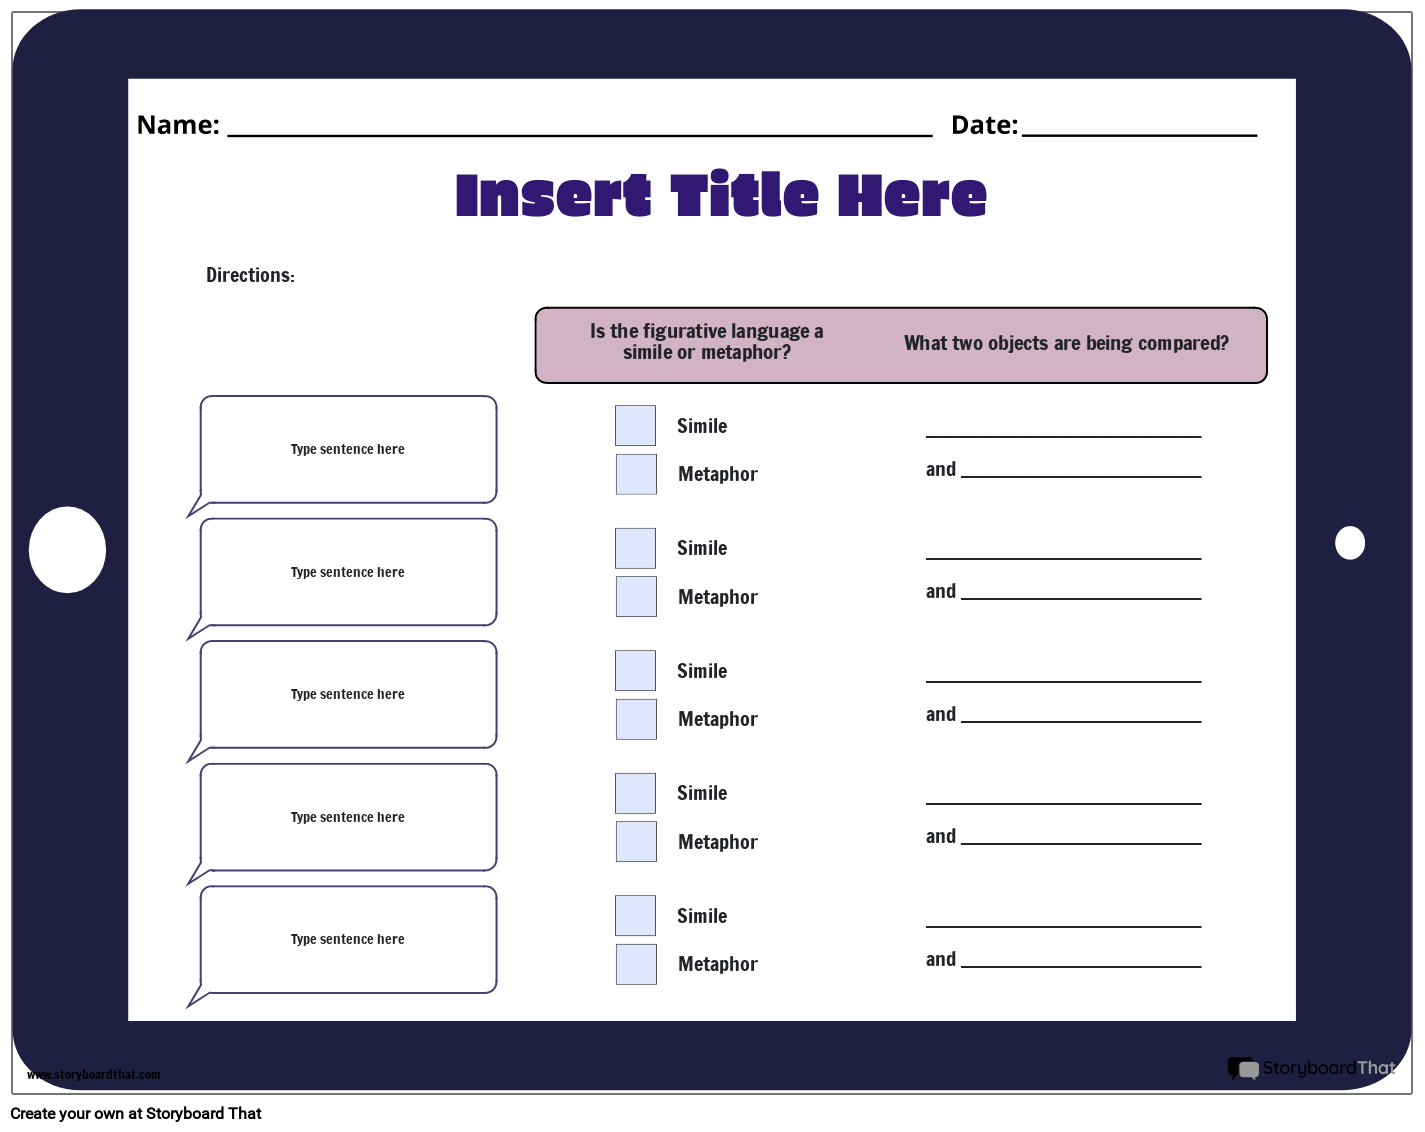Click the Date blank line
Image resolution: width=1425 pixels, height=1132 pixels.
pyautogui.click(x=1138, y=126)
